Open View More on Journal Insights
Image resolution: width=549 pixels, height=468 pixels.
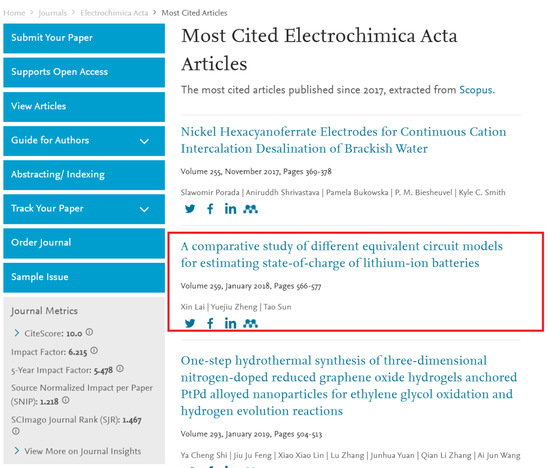pyautogui.click(x=82, y=451)
